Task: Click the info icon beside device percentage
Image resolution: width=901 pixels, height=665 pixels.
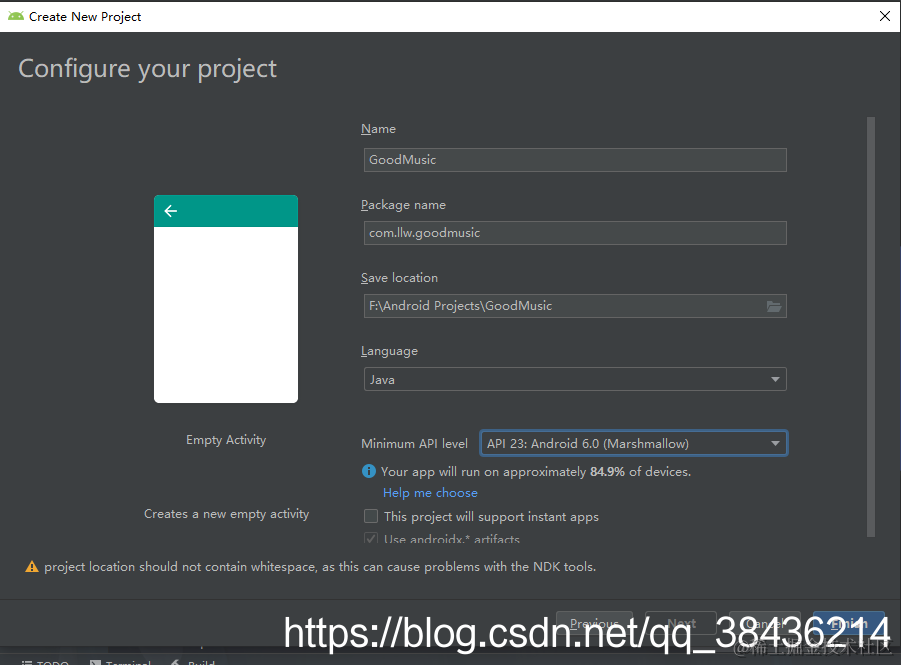Action: (x=369, y=471)
